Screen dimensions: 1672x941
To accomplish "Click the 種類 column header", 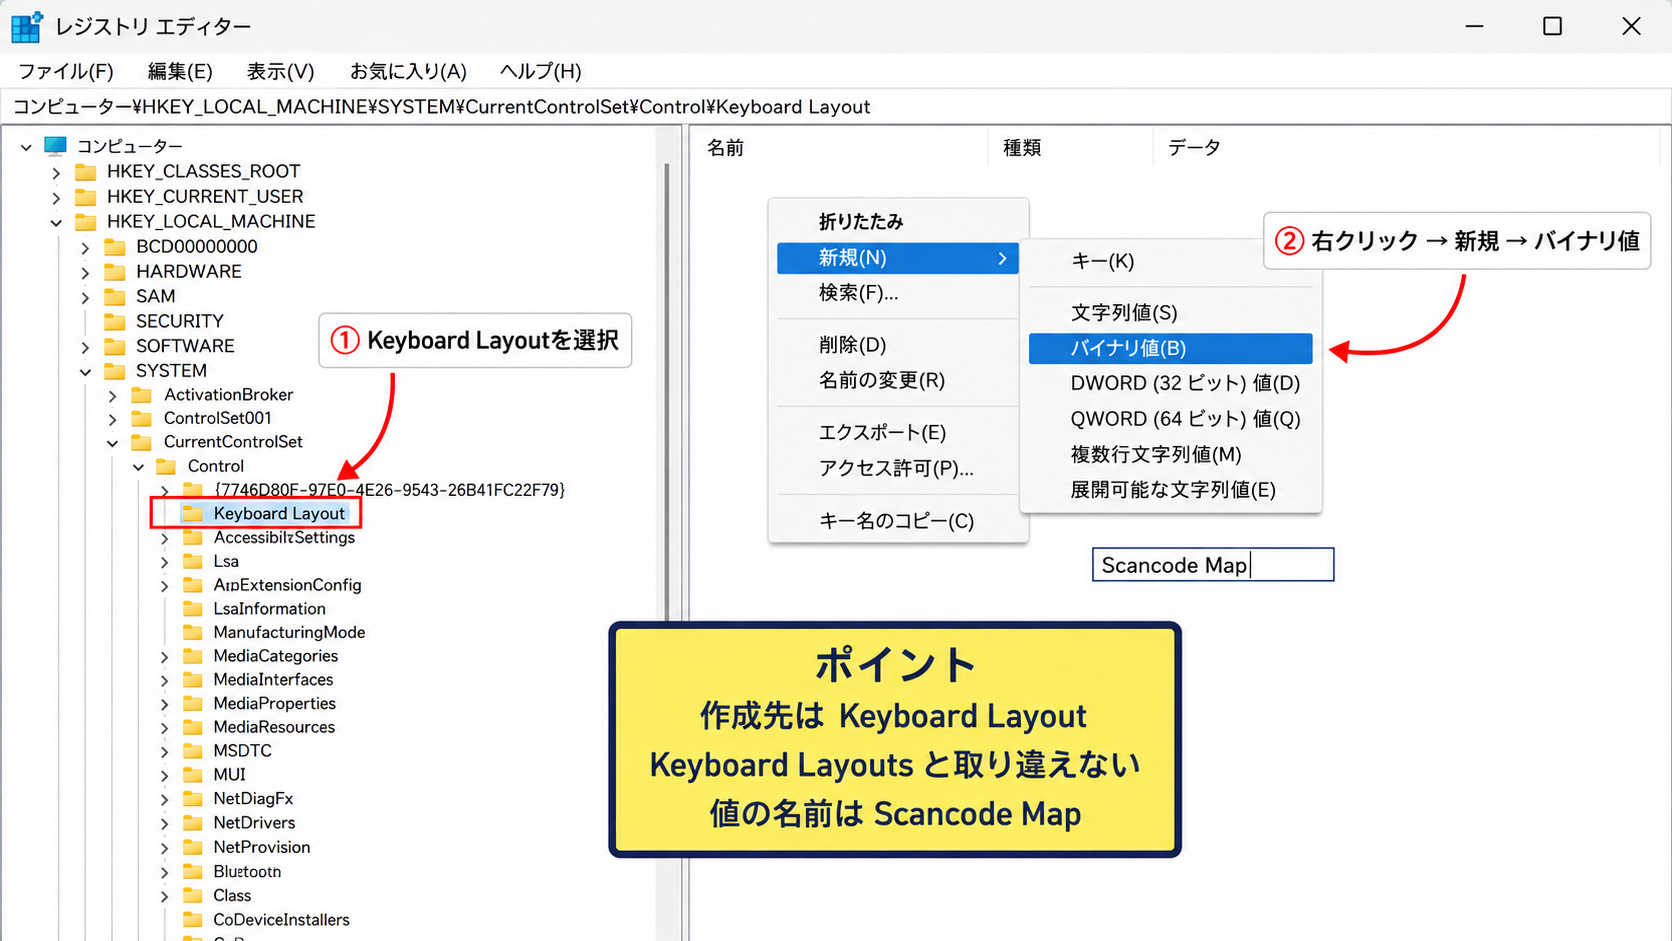I will point(1070,148).
